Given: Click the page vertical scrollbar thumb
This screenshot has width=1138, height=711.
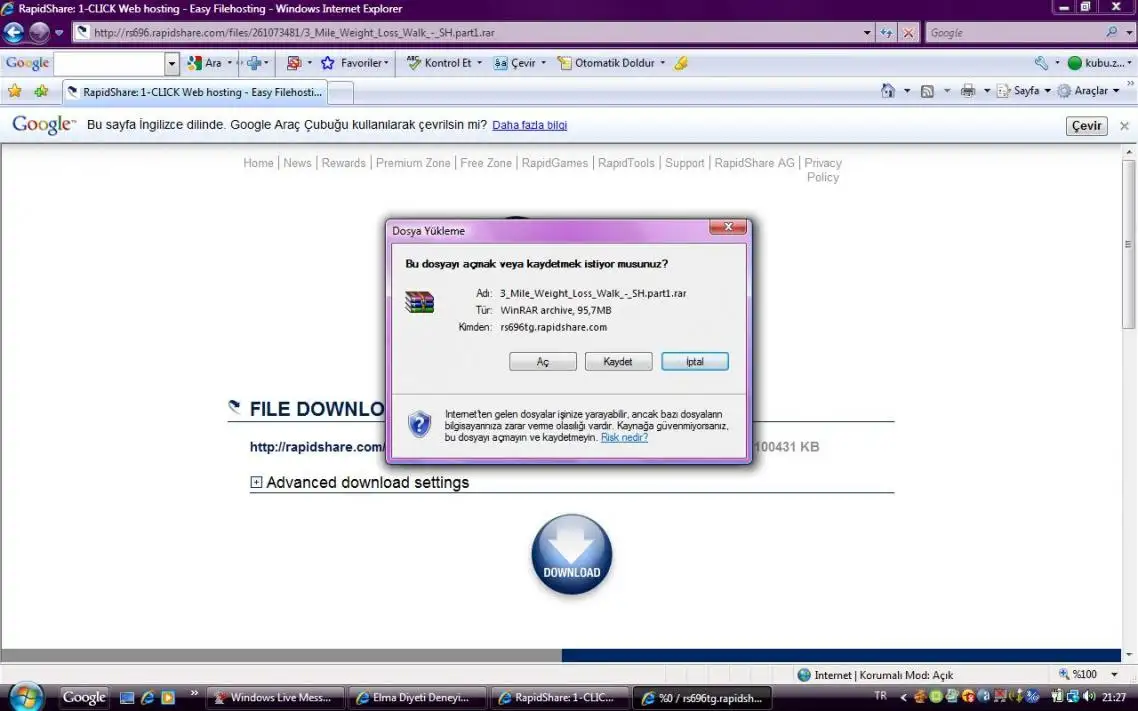Looking at the screenshot, I should tap(1129, 244).
